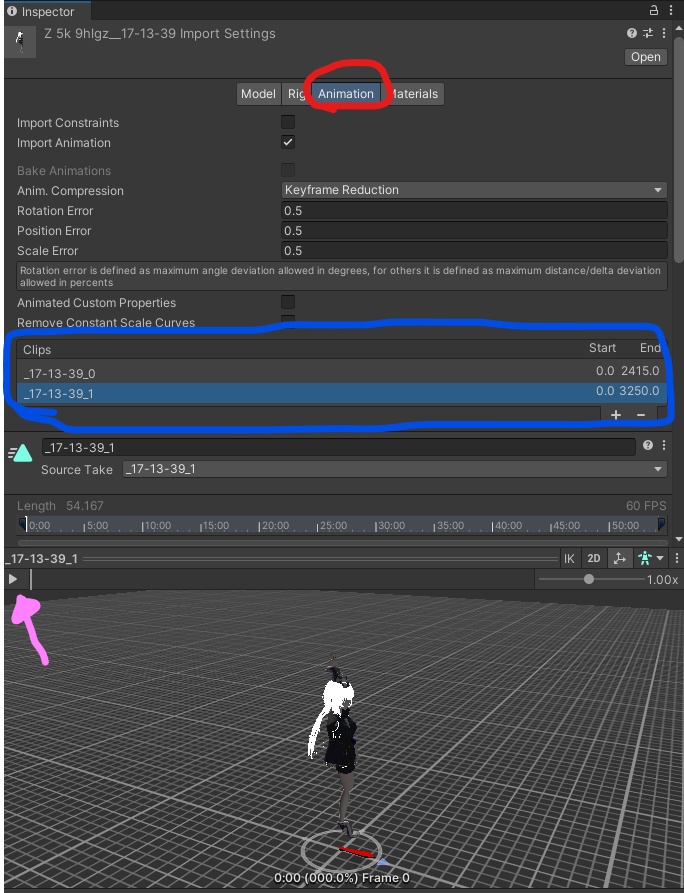Select the _17-13-39_0 clip row
This screenshot has height=893, width=684.
(x=342, y=372)
